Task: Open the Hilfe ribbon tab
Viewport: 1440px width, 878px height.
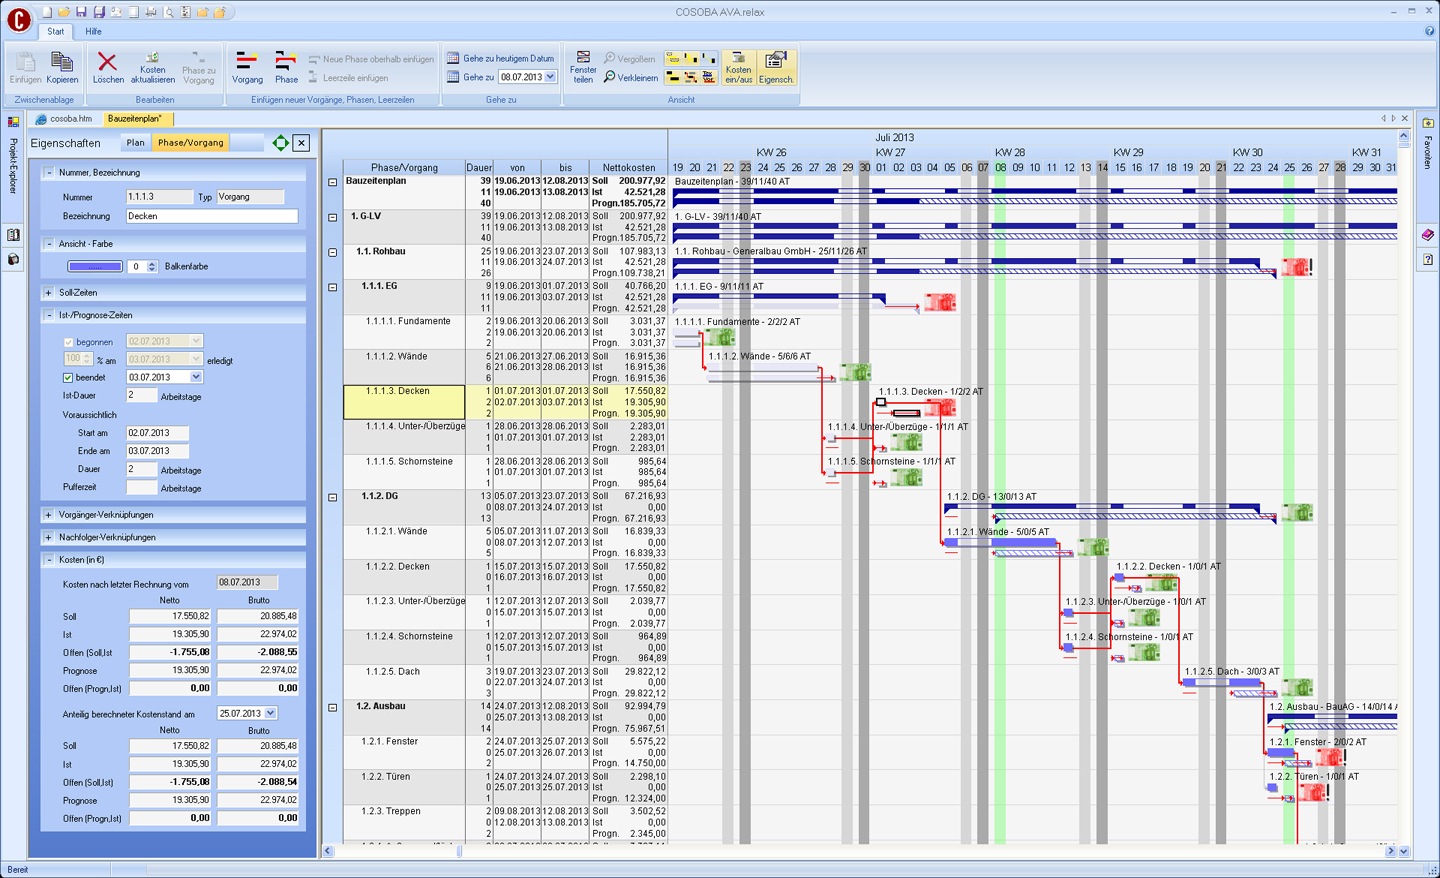Action: click(93, 31)
